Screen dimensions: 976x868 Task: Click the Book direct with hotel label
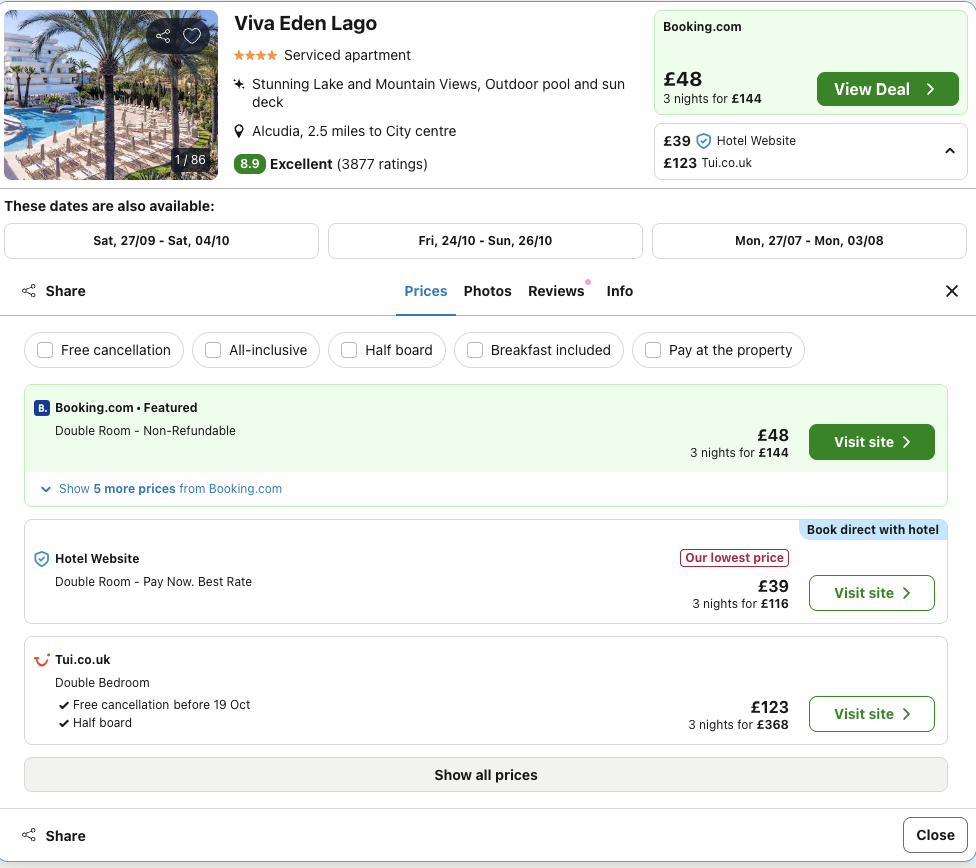pyautogui.click(x=873, y=530)
